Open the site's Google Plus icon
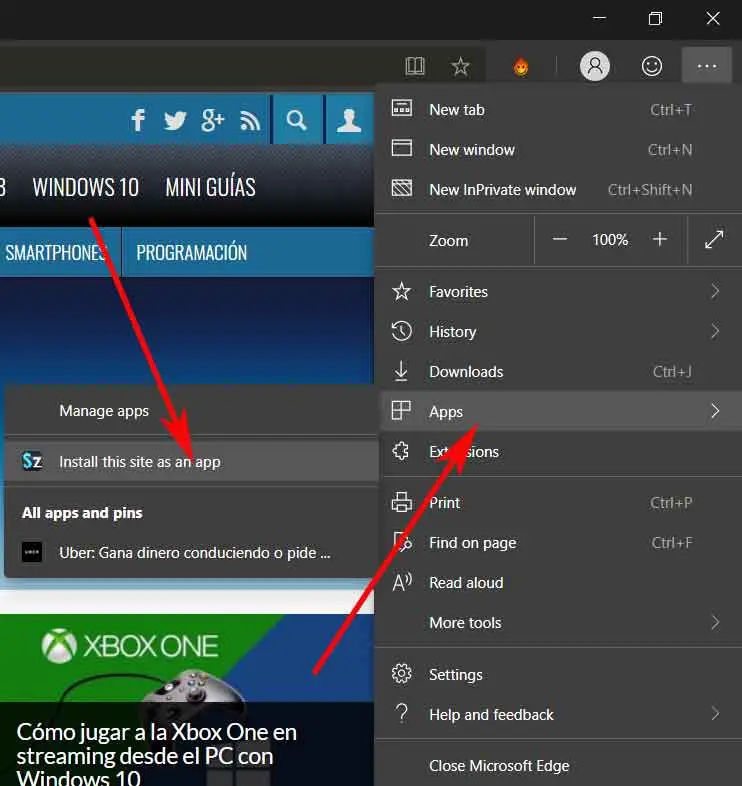Screen dimensions: 742x786 point(212,120)
